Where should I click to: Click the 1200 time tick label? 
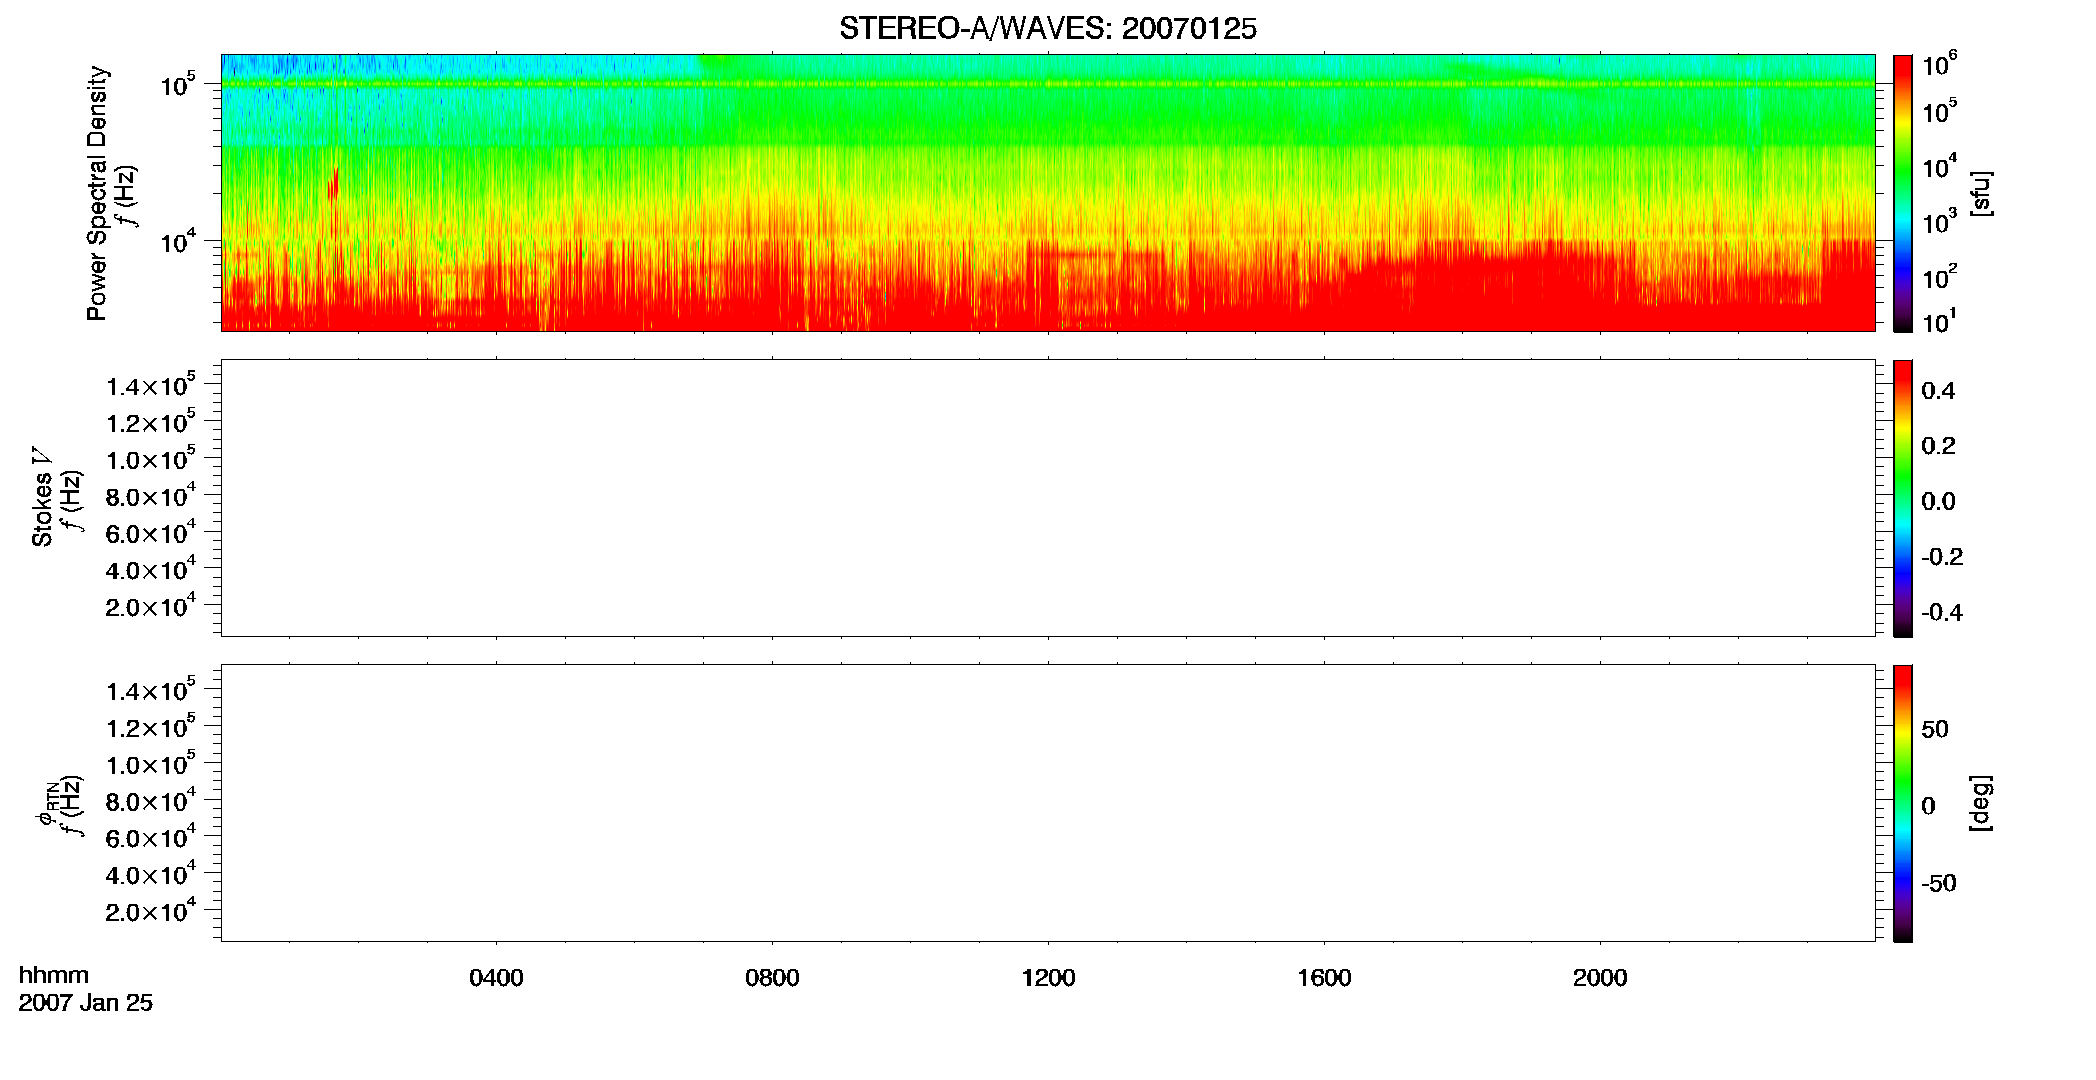coord(1048,978)
